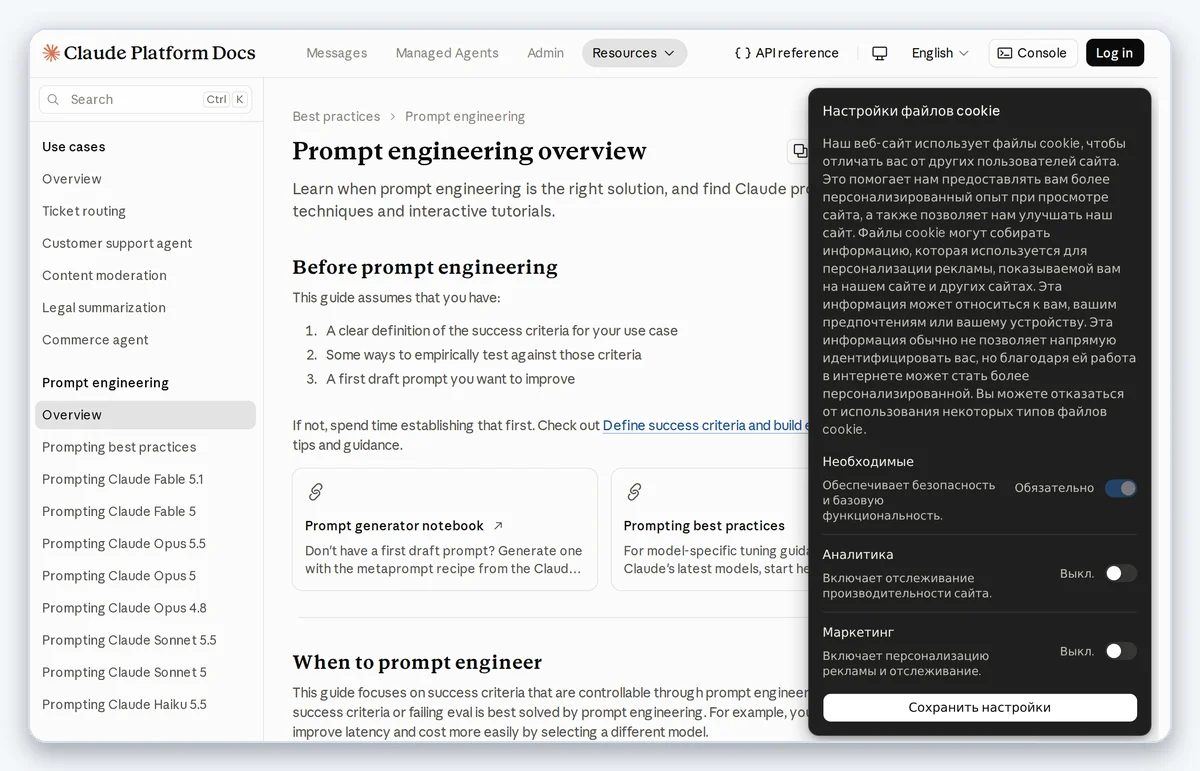Click link icon on Prompting best practices card
Screen dimensions: 1200x771
click(634, 492)
